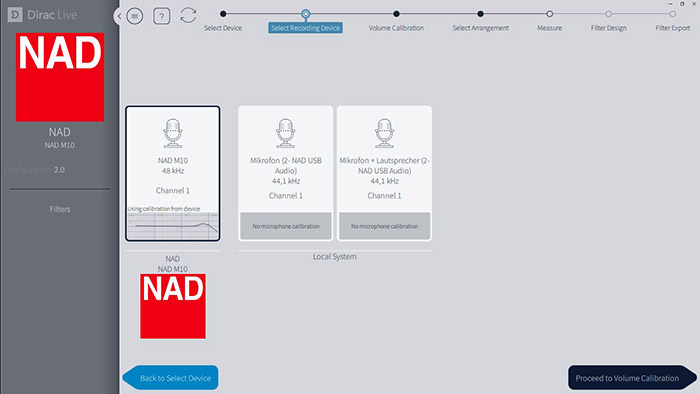
Task: Select the NAD M10 microphone card
Action: pos(173,174)
